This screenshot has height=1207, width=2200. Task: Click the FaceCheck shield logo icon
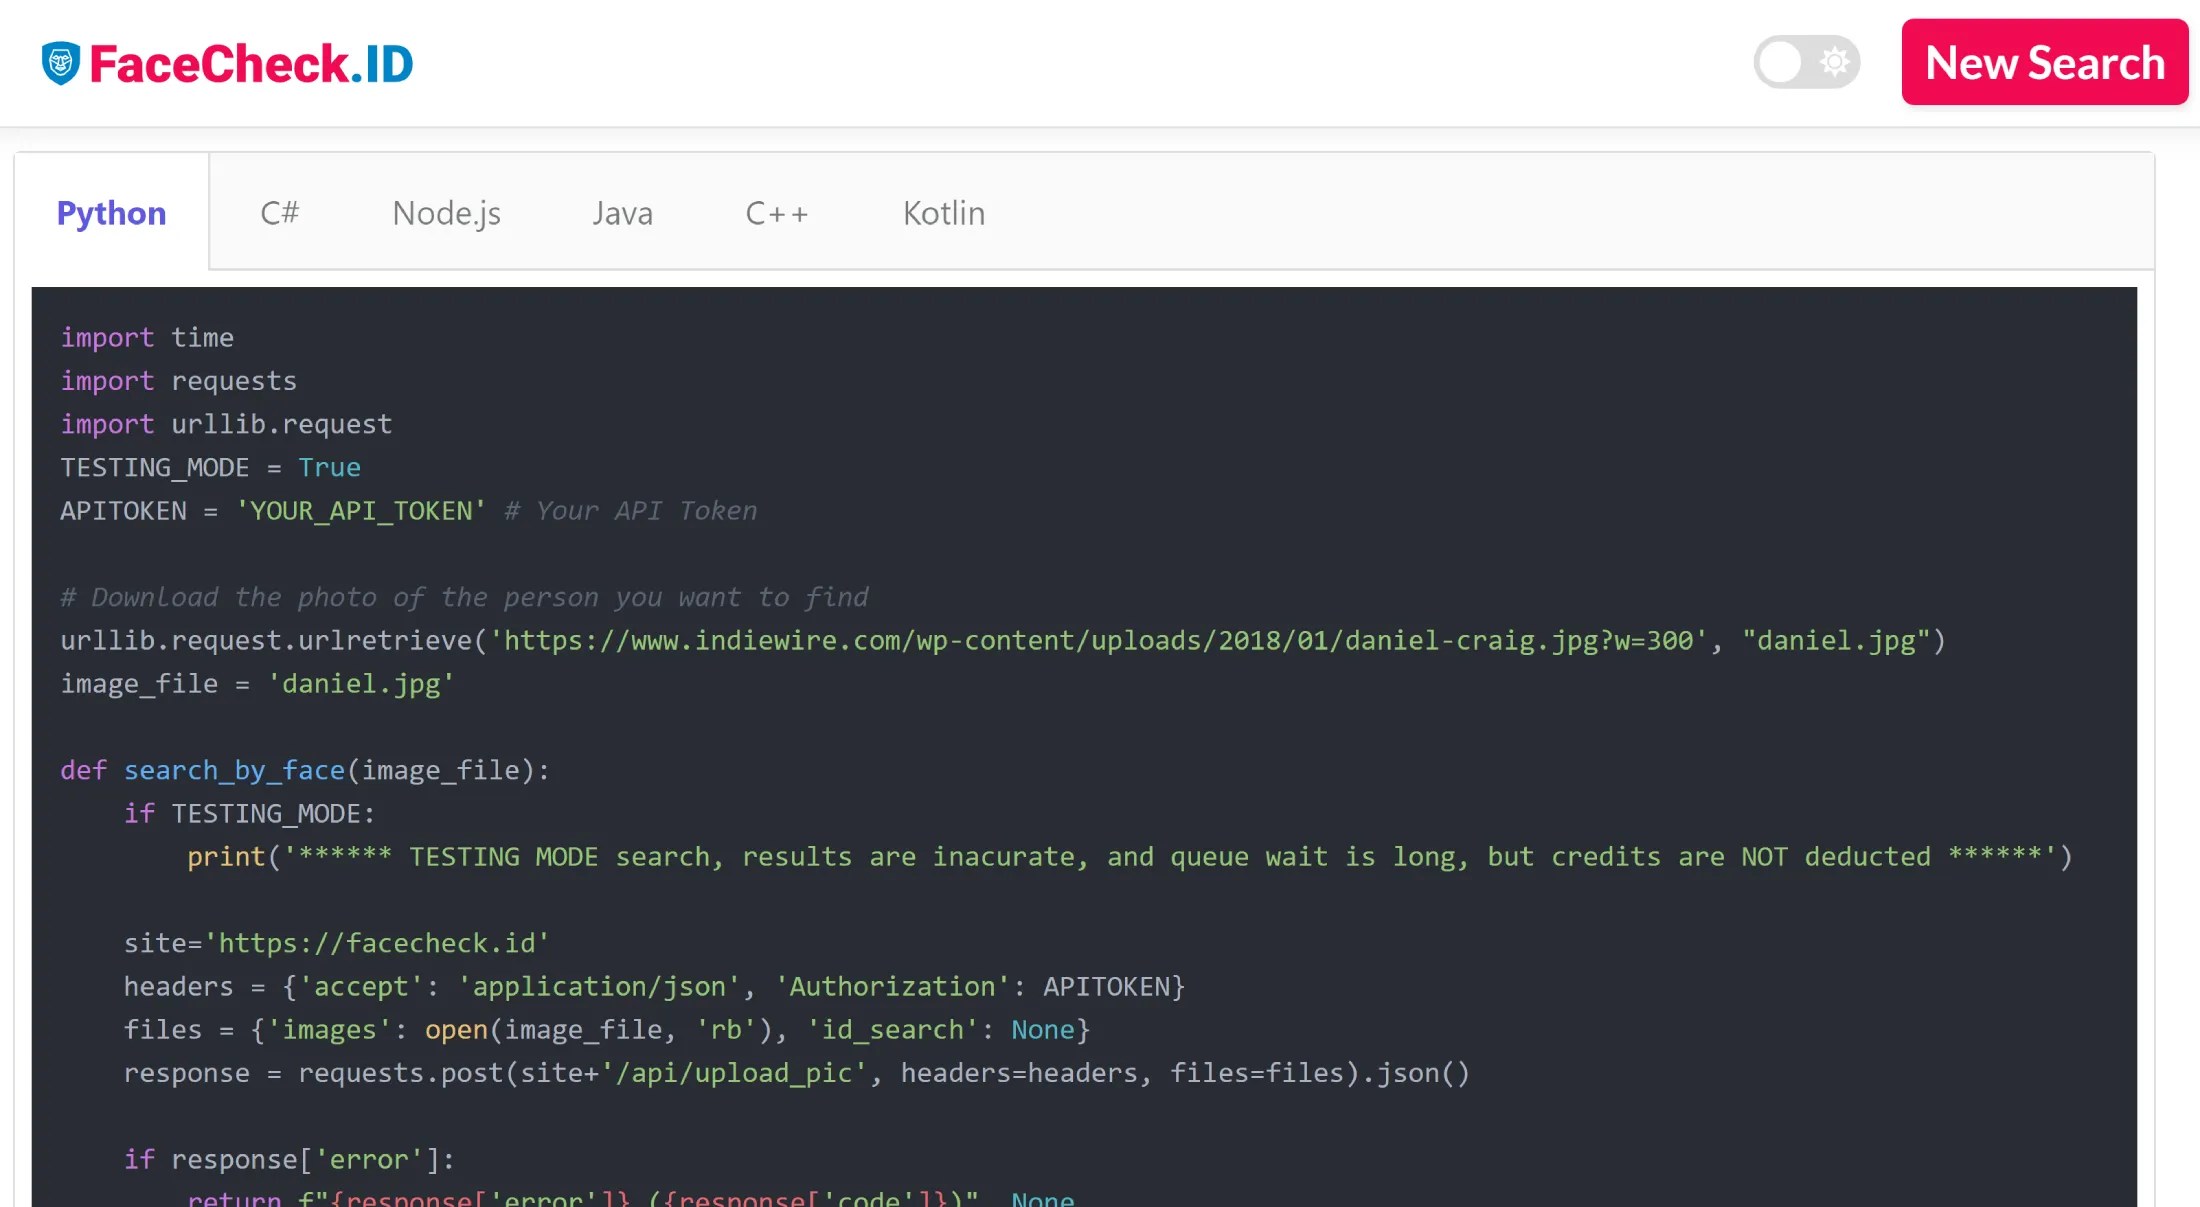[x=60, y=63]
